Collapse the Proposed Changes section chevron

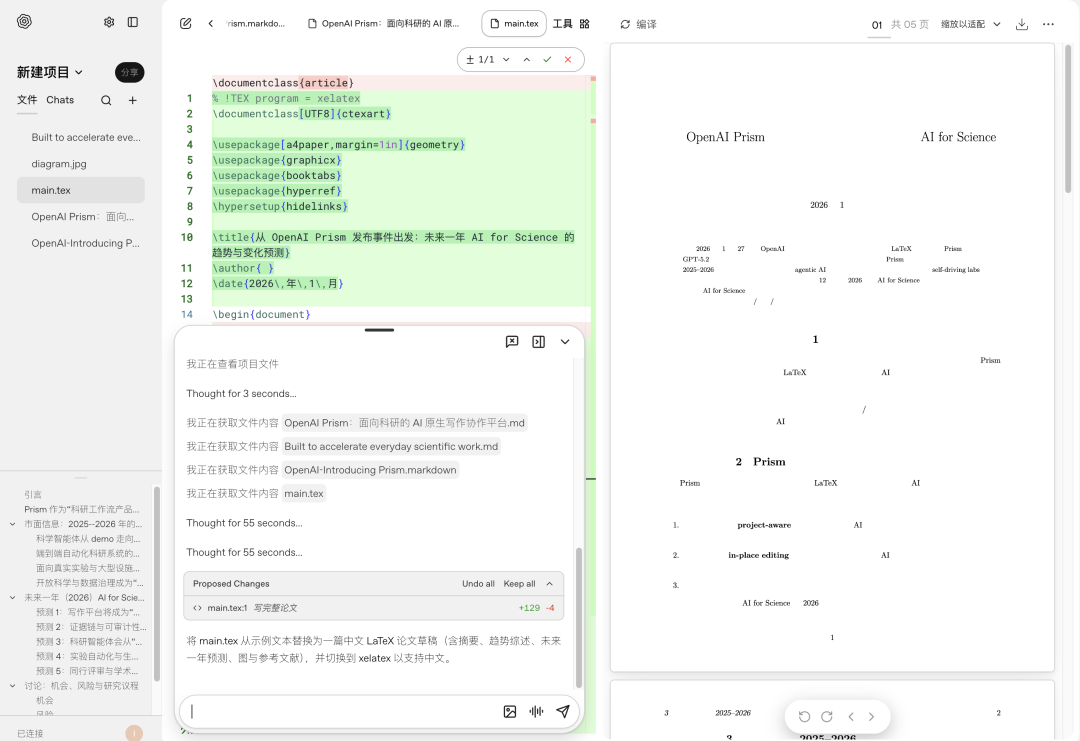coord(550,584)
